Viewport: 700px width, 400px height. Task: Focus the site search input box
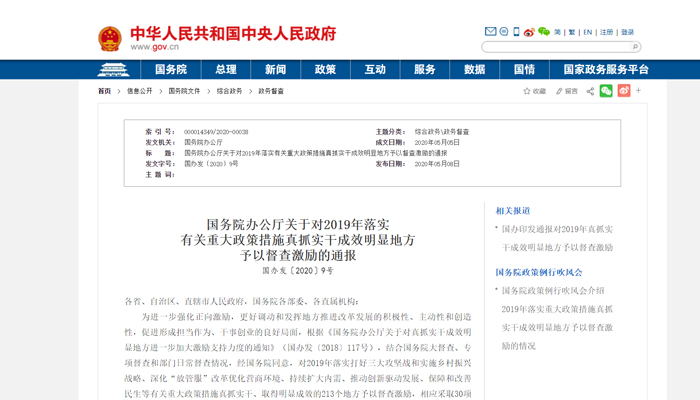click(x=556, y=46)
